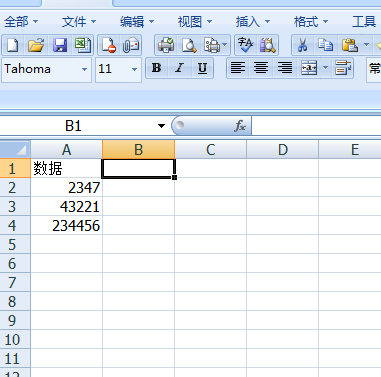
Task: Select column C header
Action: [x=210, y=150]
